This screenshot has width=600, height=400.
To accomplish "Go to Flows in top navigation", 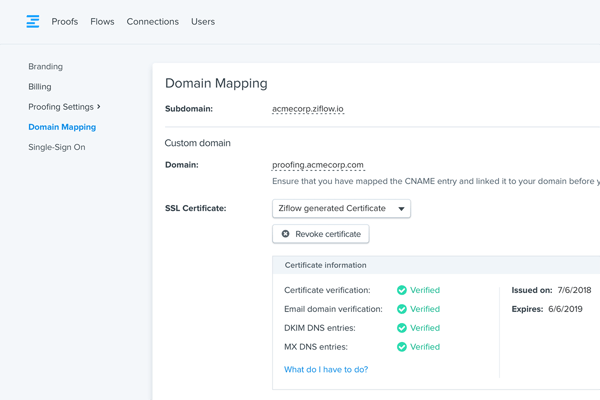I will (102, 22).
